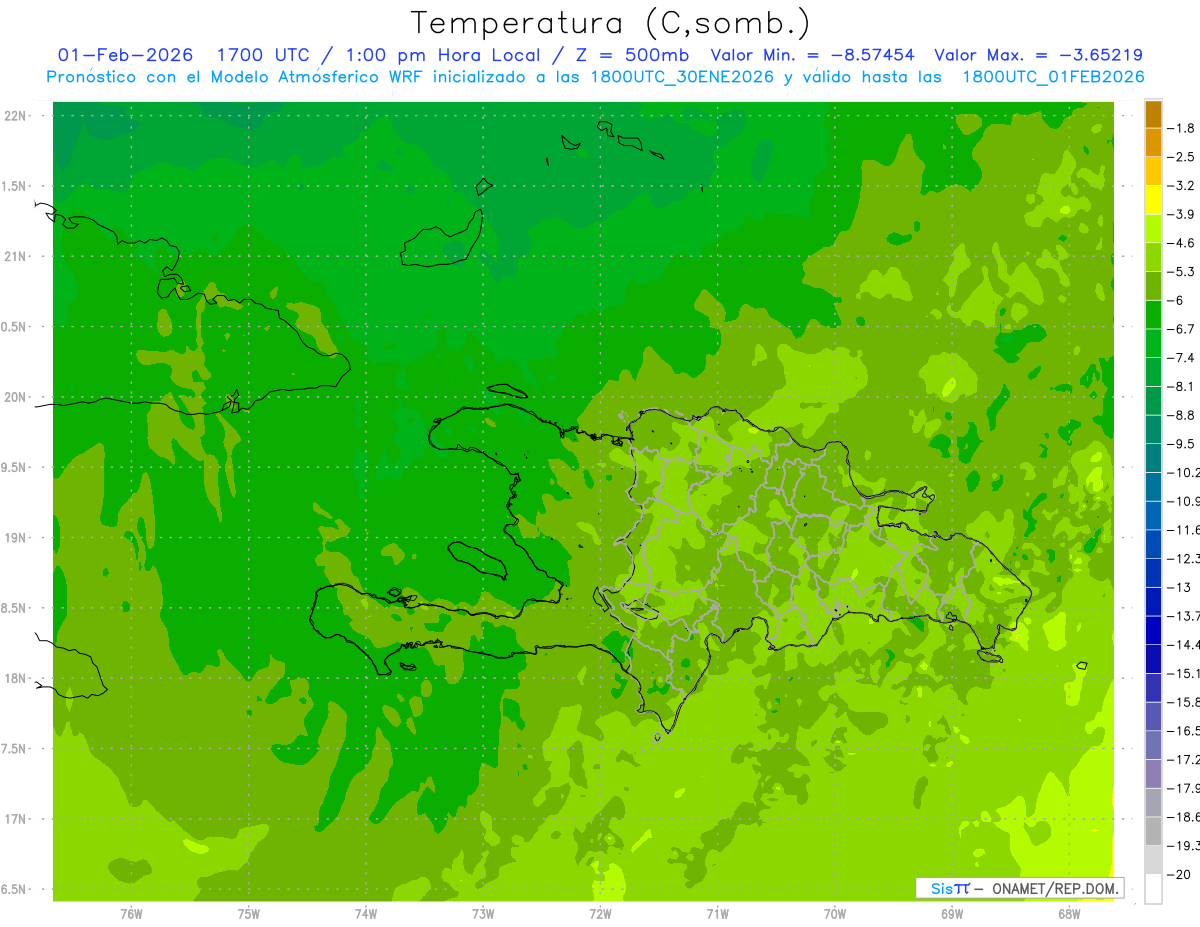Click the "69W" longitude axis label
The width and height of the screenshot is (1200, 927).
[952, 913]
